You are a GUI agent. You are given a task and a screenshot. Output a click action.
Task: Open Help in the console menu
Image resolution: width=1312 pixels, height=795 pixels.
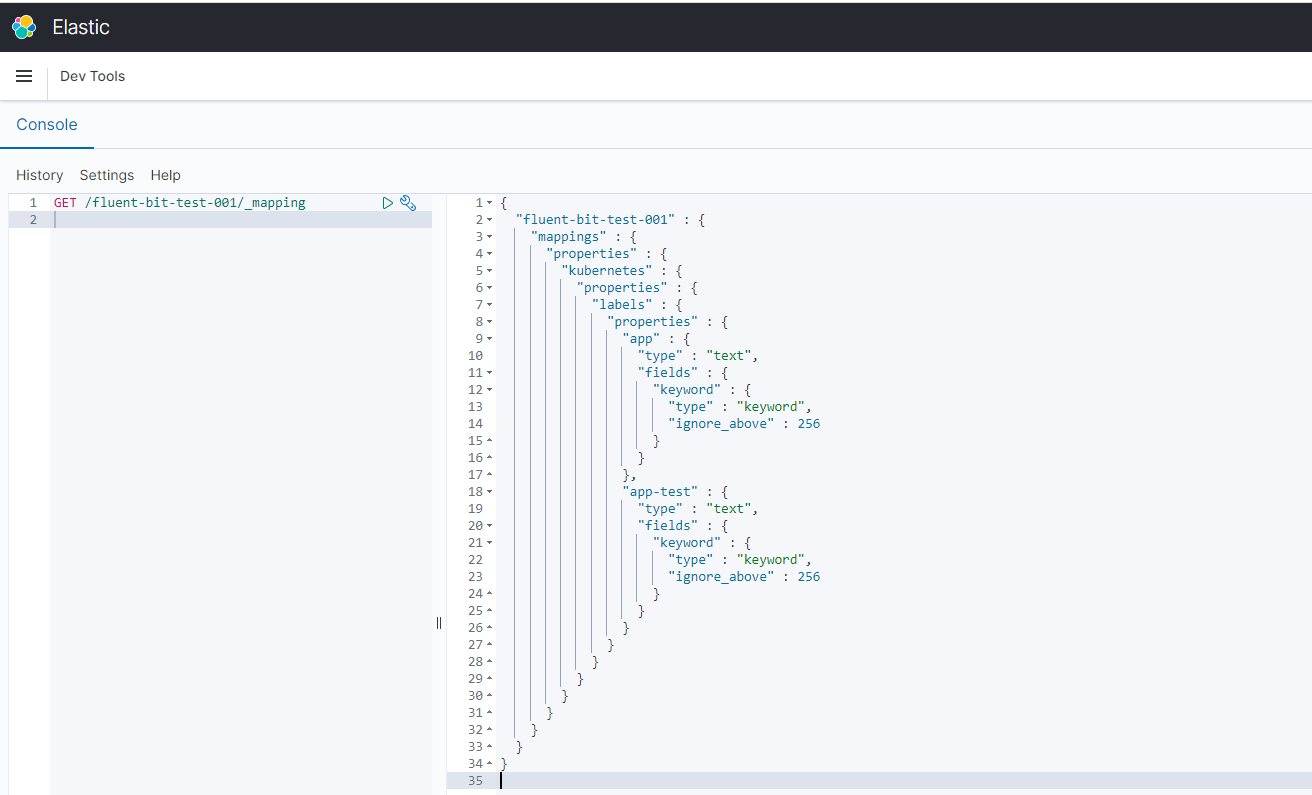pyautogui.click(x=166, y=175)
